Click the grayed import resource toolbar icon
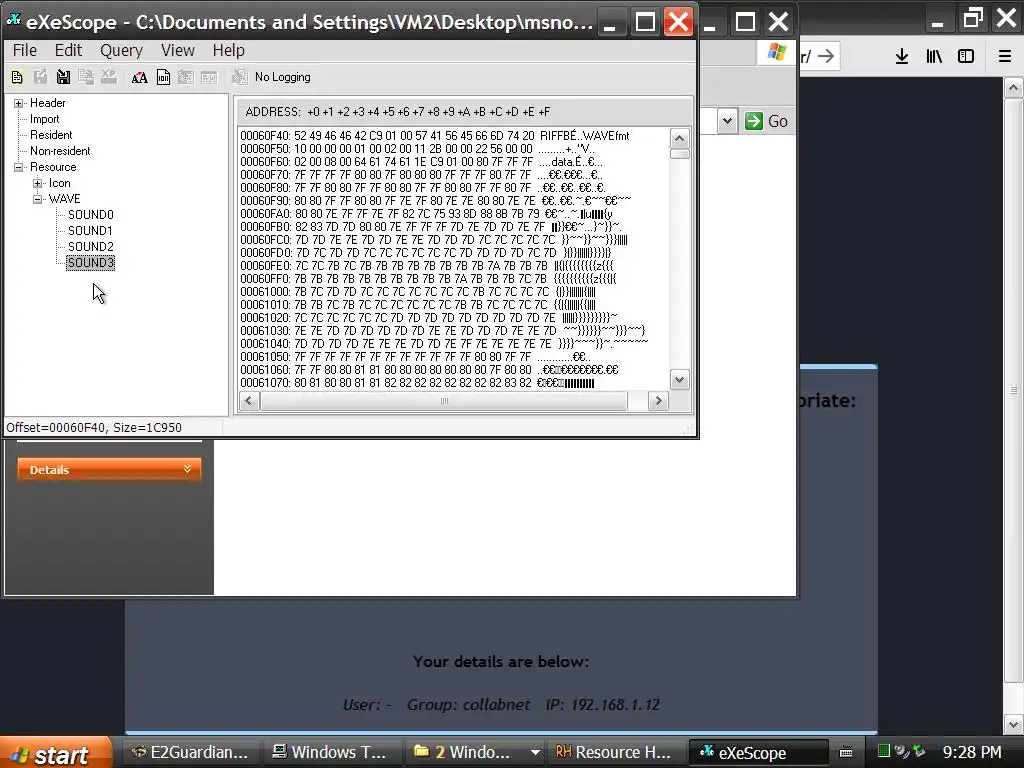Screen dimensions: 1024x768 point(86,78)
